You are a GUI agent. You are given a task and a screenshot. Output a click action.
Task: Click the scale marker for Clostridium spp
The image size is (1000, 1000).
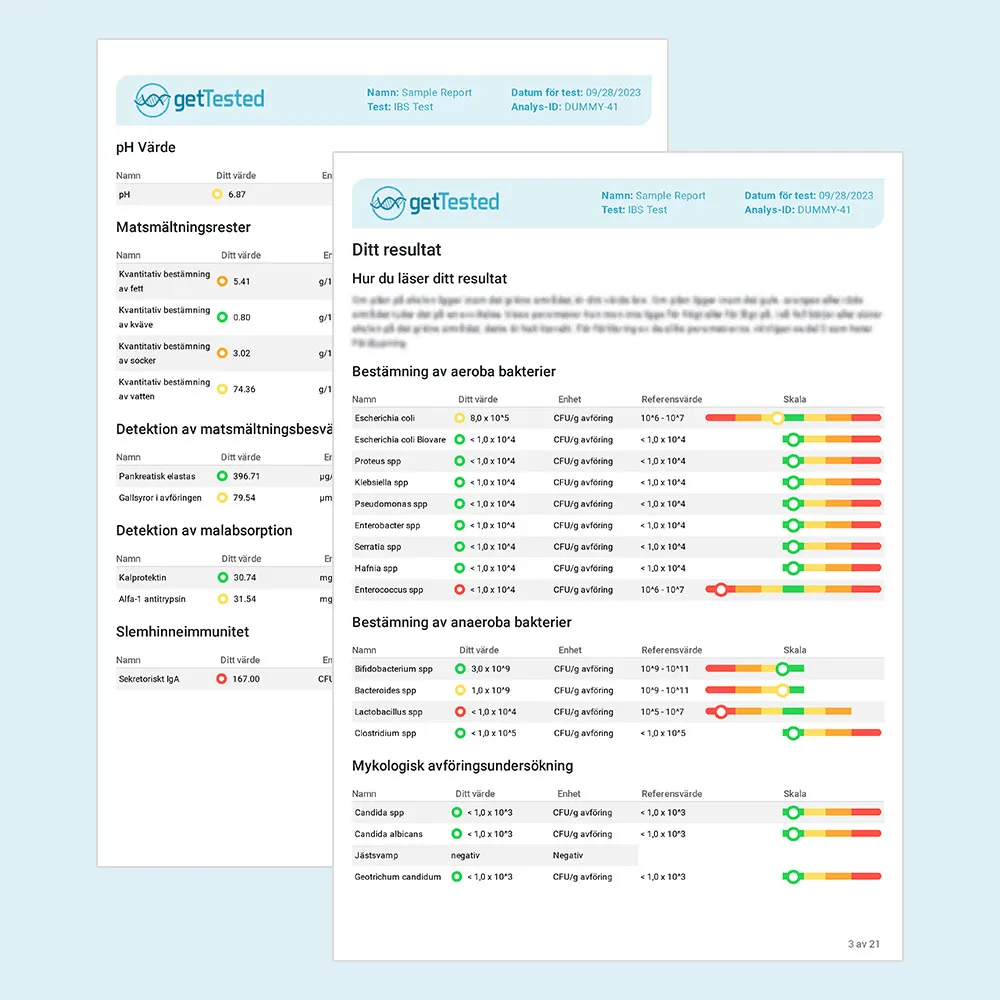(x=793, y=733)
